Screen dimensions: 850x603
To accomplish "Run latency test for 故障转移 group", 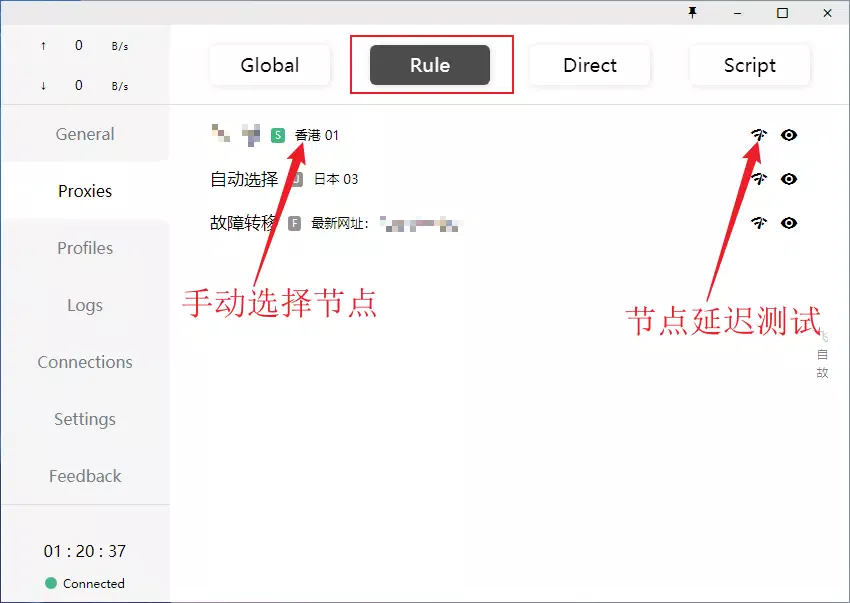I will 759,223.
